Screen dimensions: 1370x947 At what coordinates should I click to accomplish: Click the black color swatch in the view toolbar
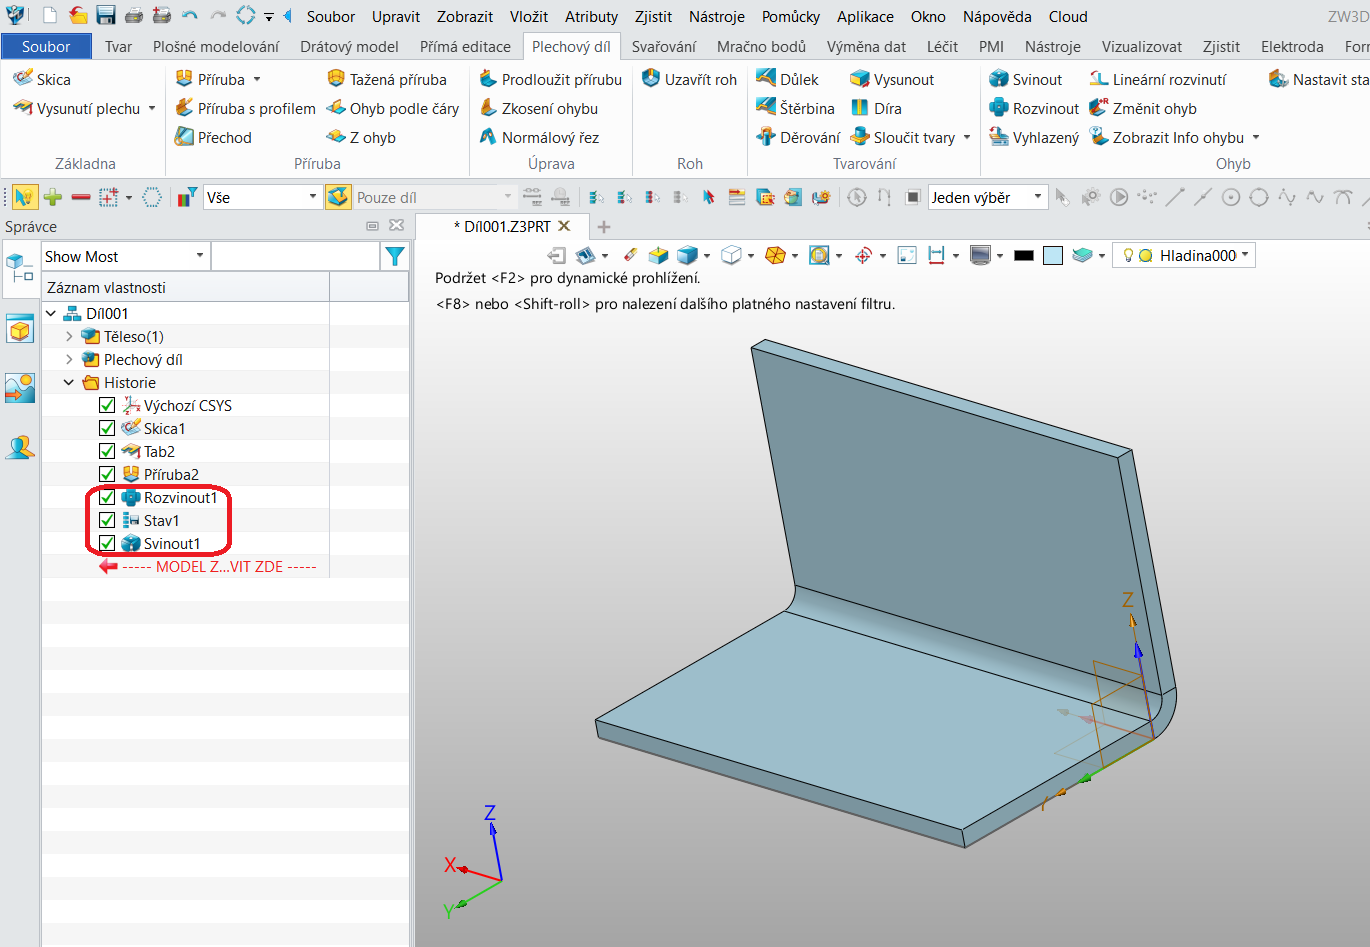(x=1023, y=256)
